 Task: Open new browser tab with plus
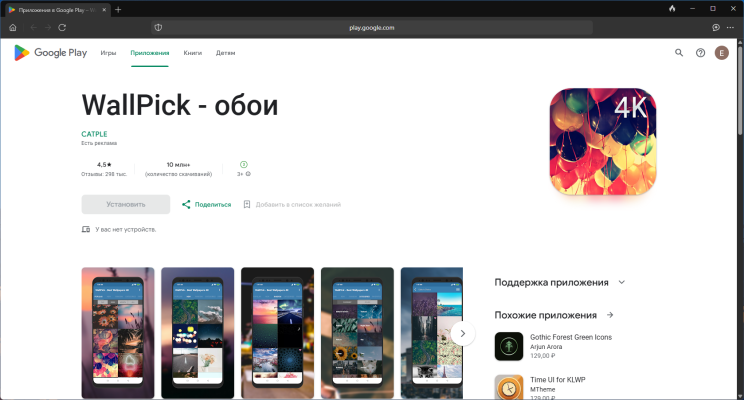tap(118, 9)
